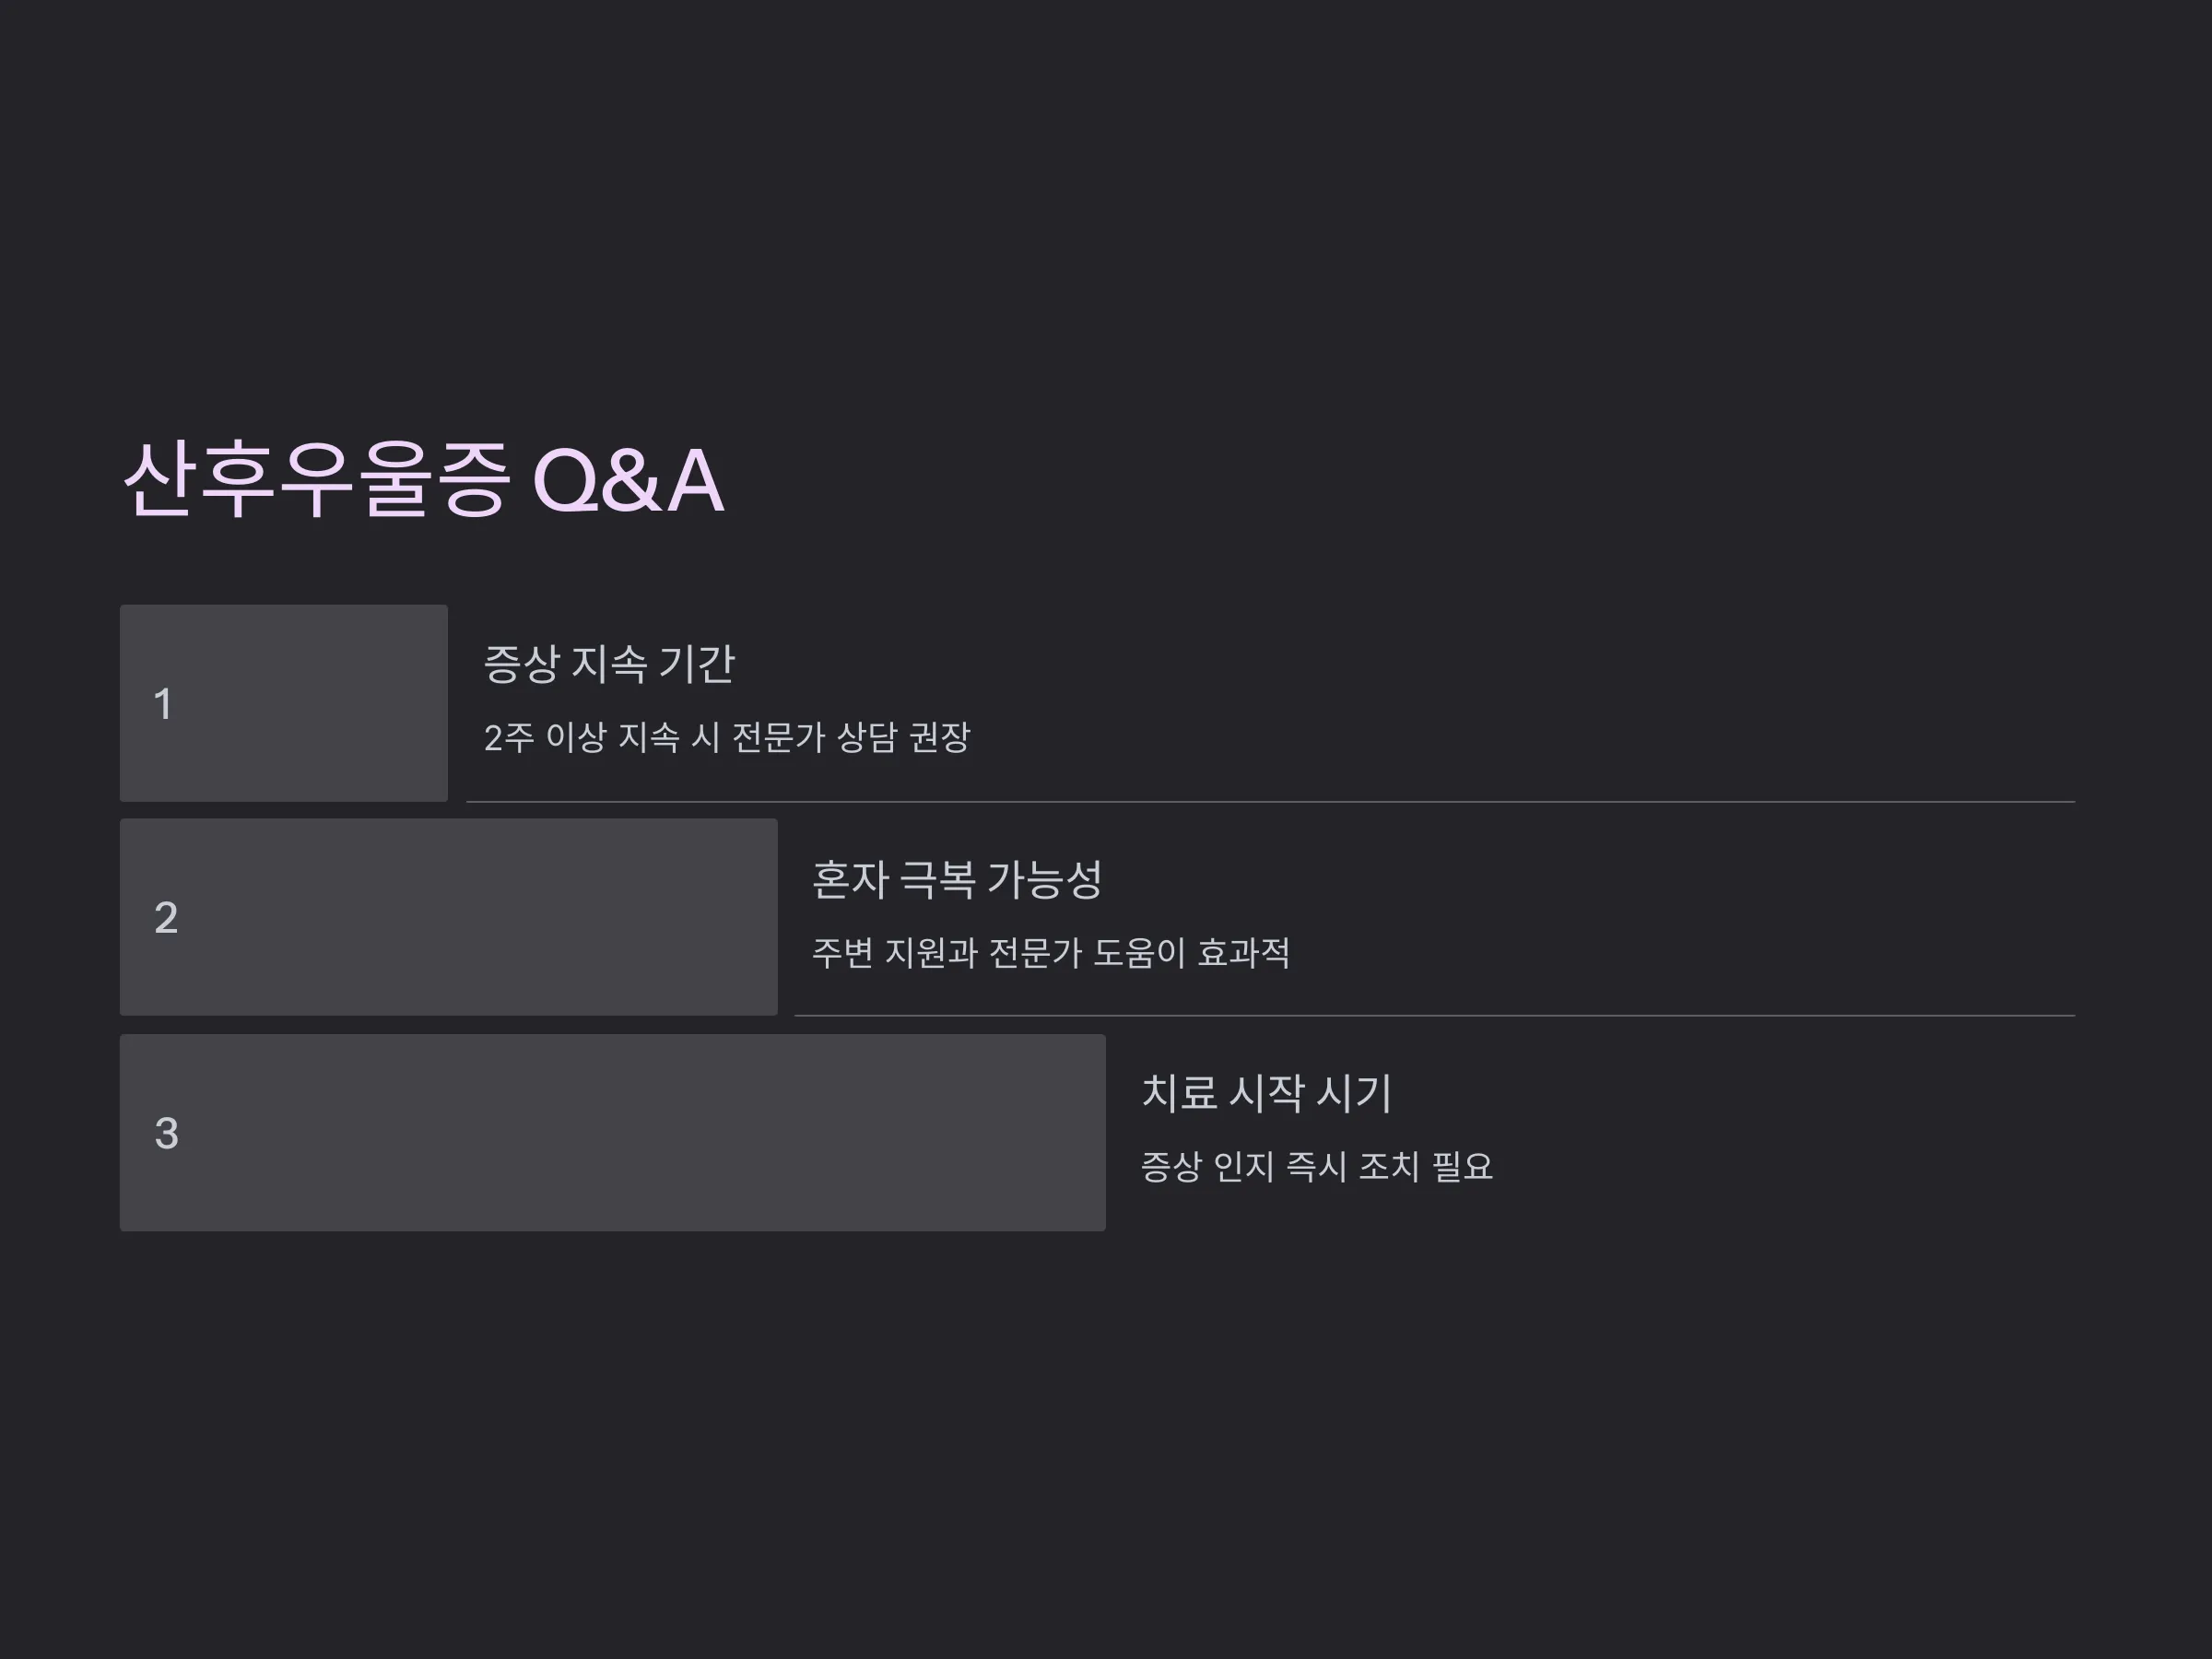Select the divider line under 증상 지속 기간 section
Viewport: 2212px width, 1659px height.
click(1270, 802)
